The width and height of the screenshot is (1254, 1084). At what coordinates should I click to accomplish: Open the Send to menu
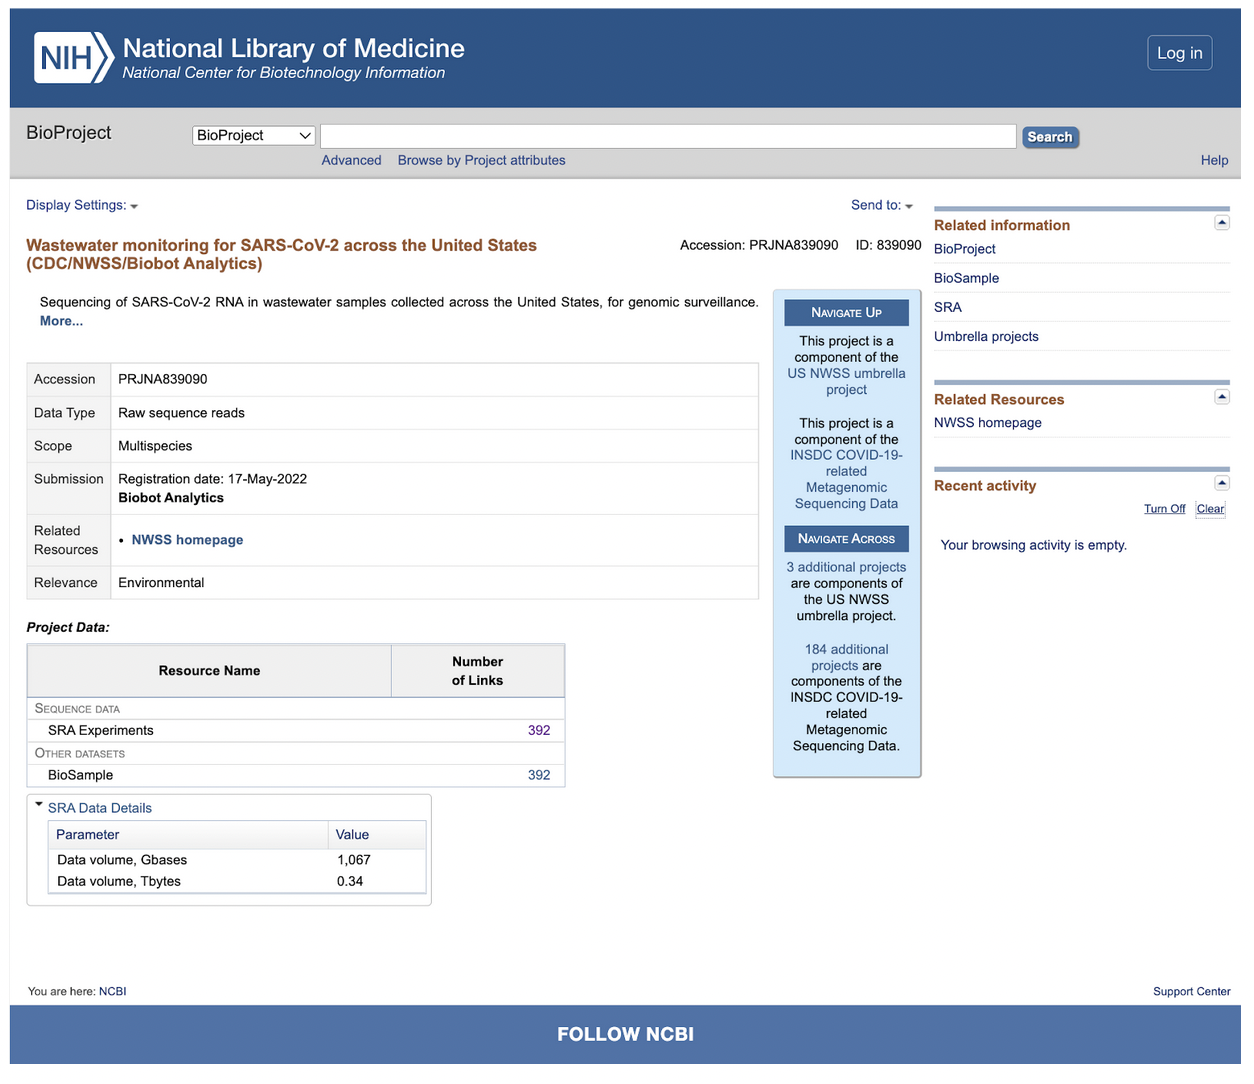[882, 205]
